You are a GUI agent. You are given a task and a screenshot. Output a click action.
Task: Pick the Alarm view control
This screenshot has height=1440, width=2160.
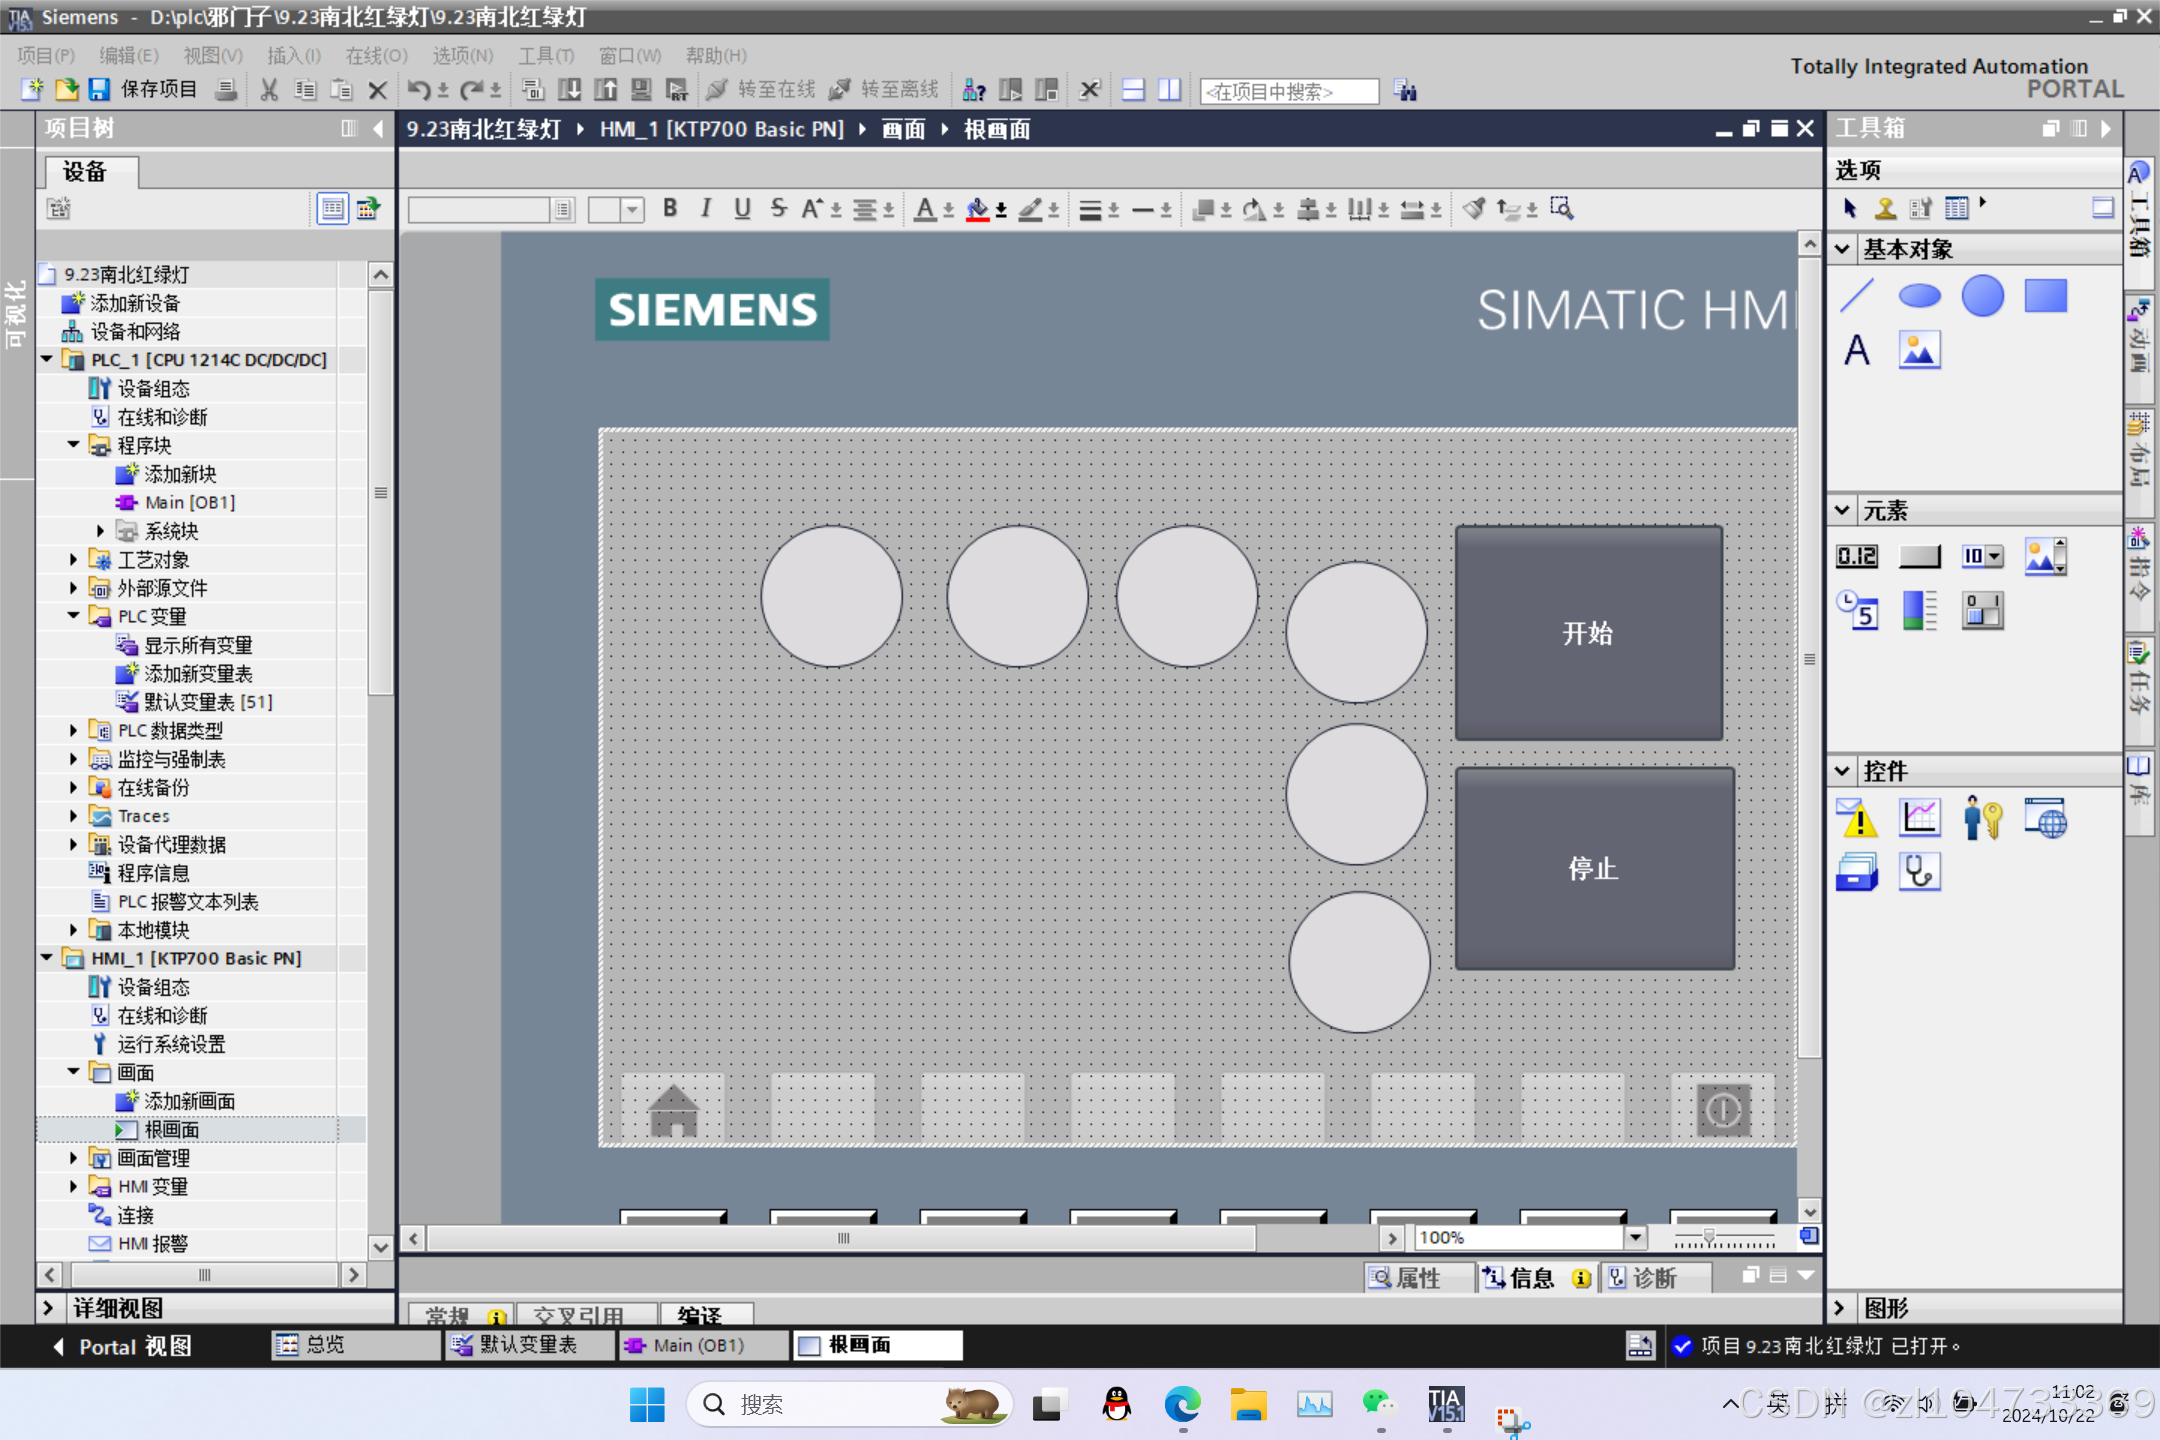click(1857, 818)
